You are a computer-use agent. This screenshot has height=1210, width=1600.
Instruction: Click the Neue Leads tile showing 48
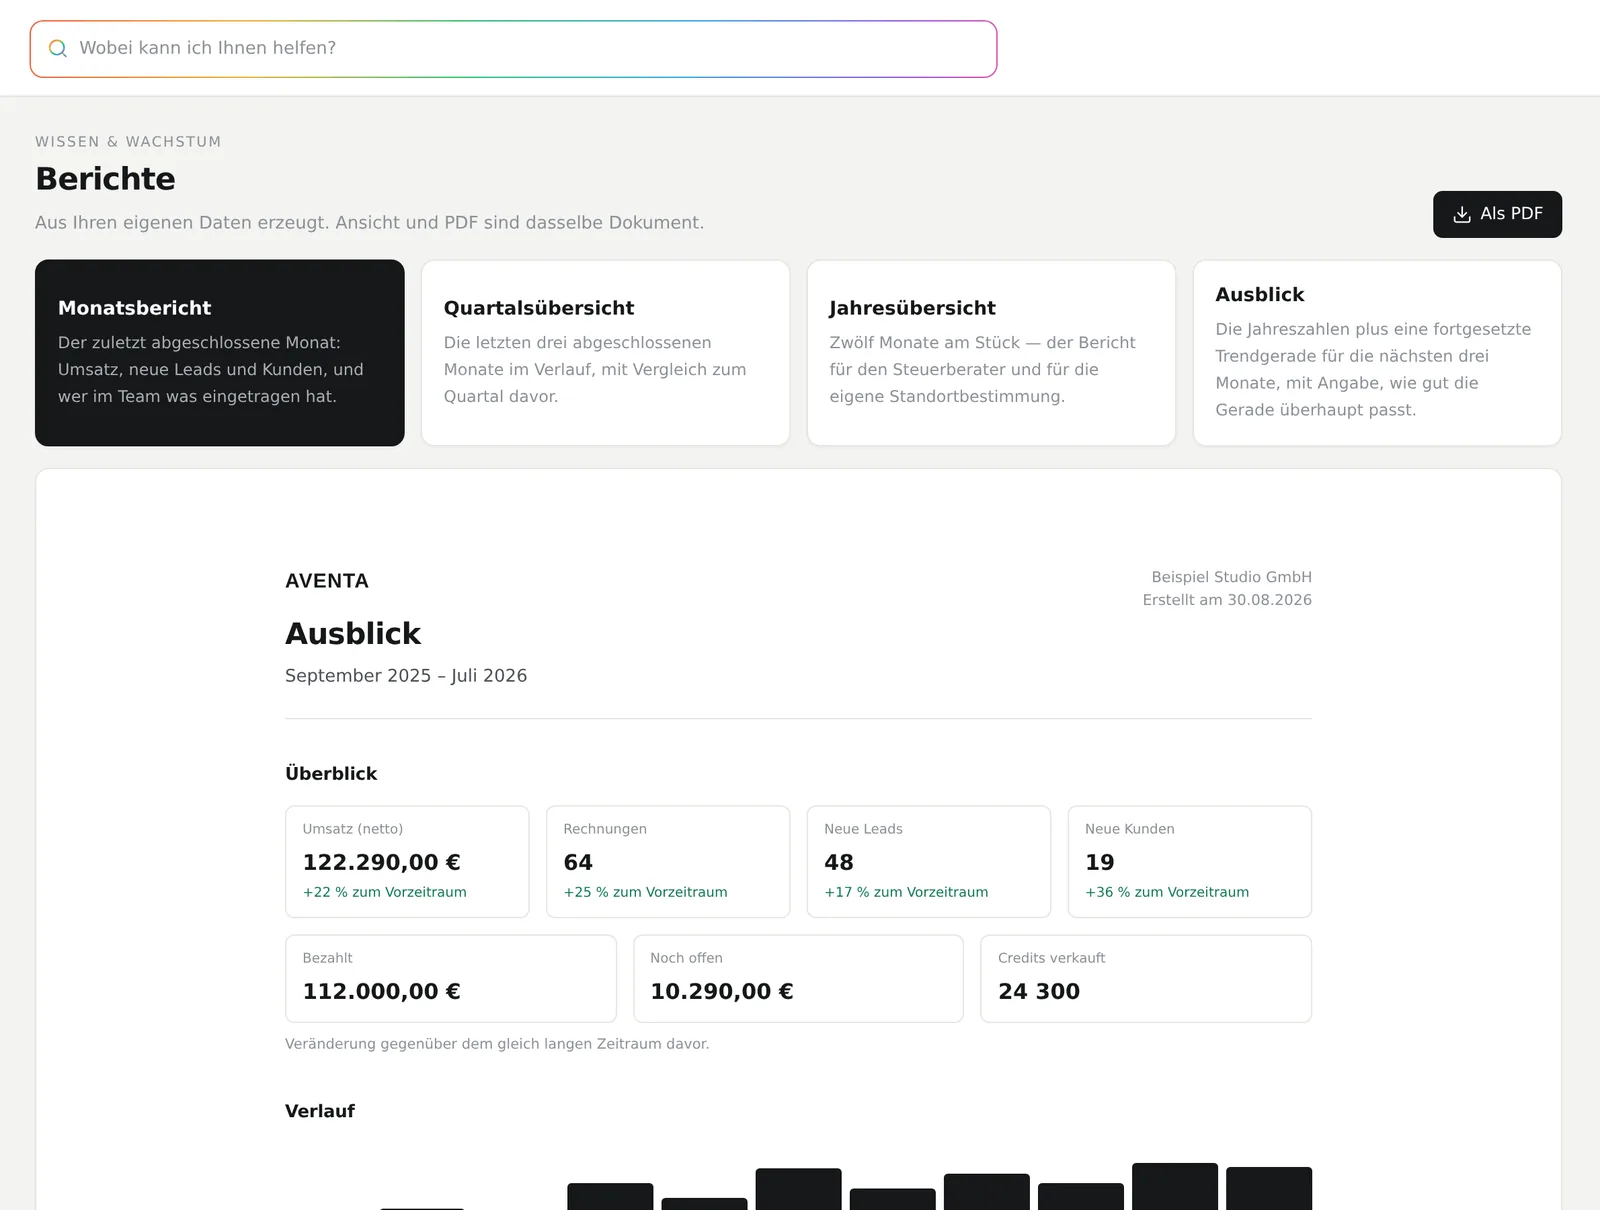(x=929, y=862)
